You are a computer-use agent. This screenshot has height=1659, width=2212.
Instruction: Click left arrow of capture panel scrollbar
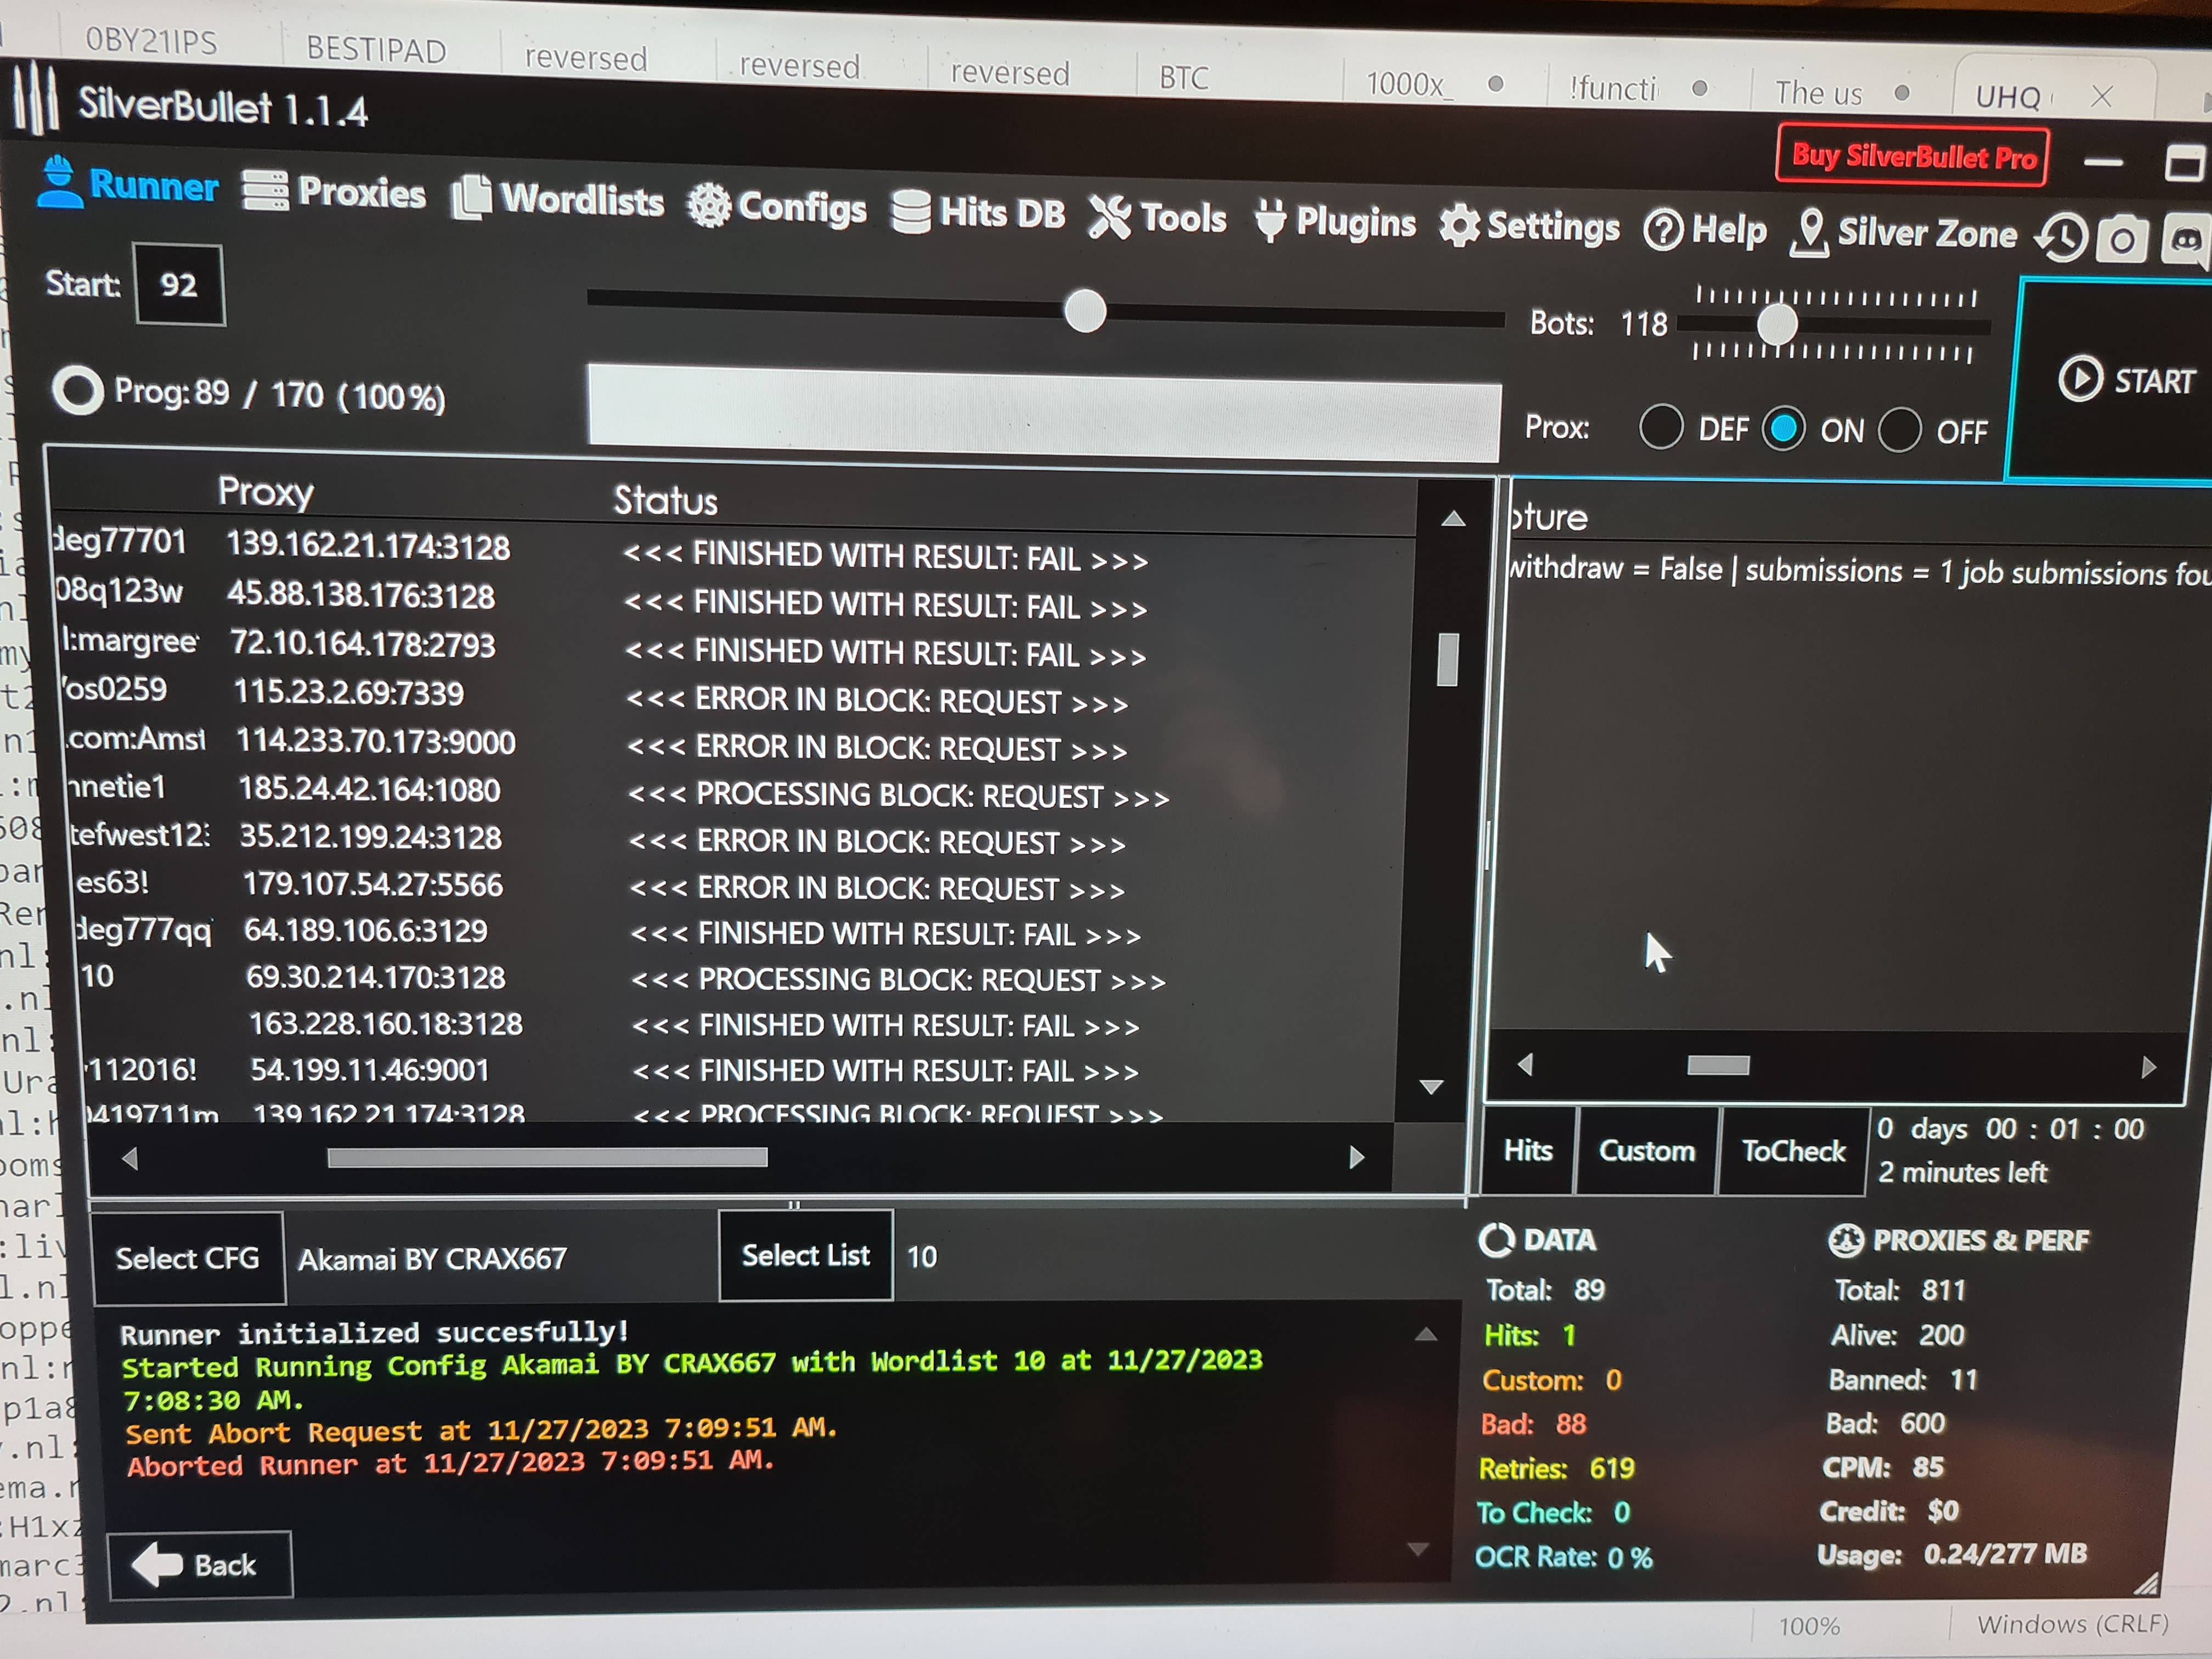(x=1524, y=1064)
